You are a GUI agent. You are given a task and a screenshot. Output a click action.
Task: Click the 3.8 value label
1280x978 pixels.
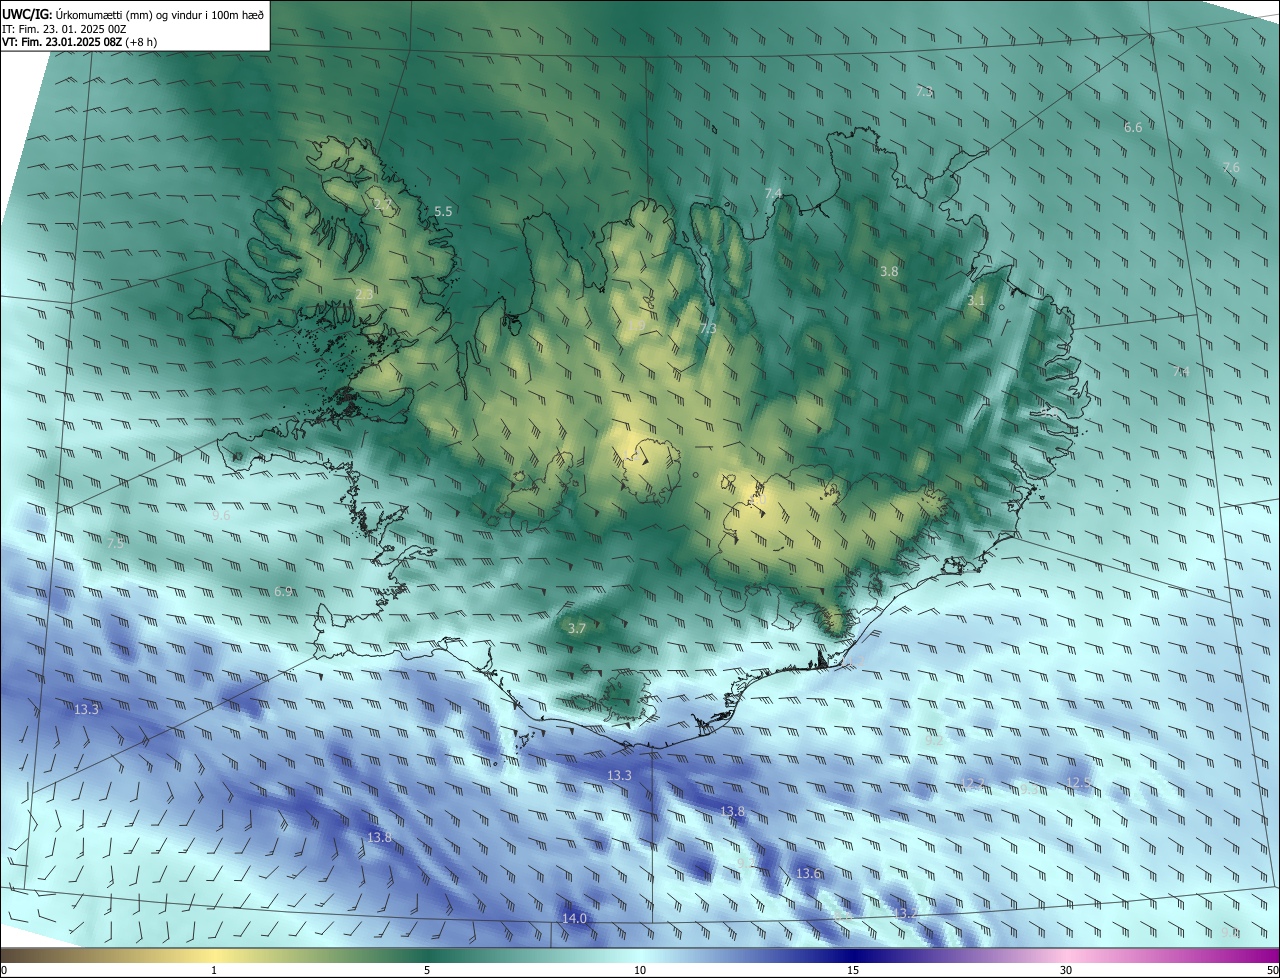pos(889,272)
